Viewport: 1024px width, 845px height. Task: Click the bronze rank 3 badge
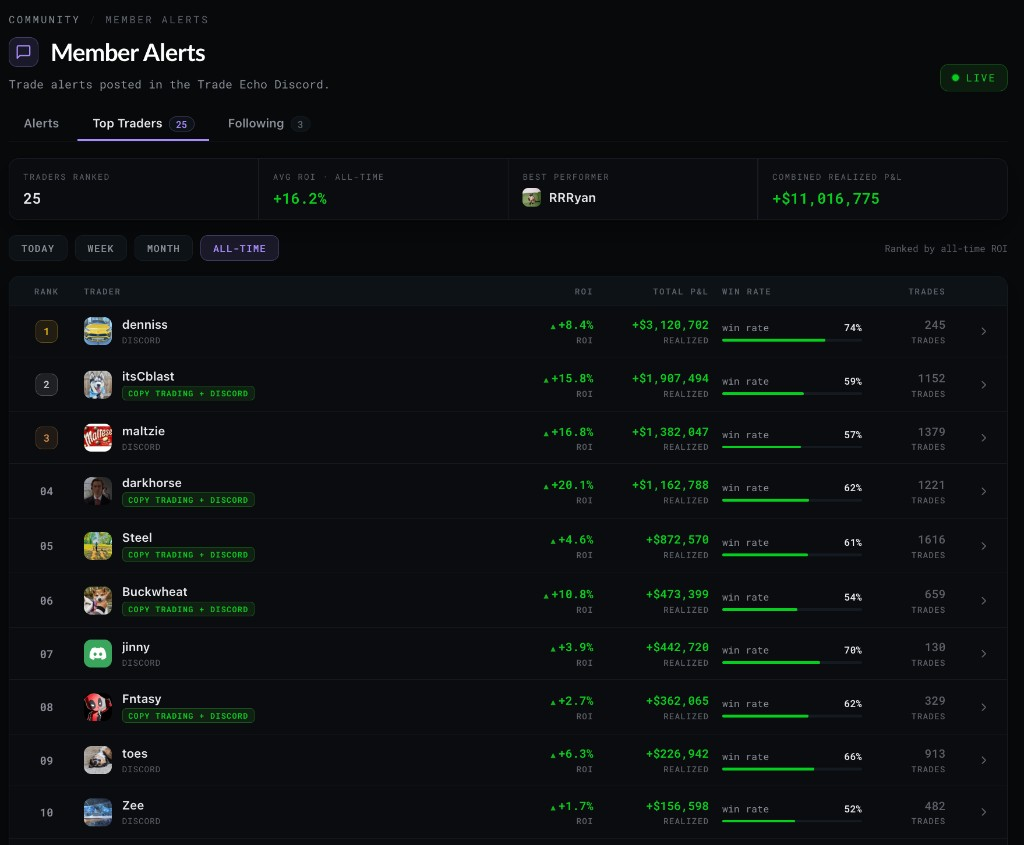coord(46,438)
